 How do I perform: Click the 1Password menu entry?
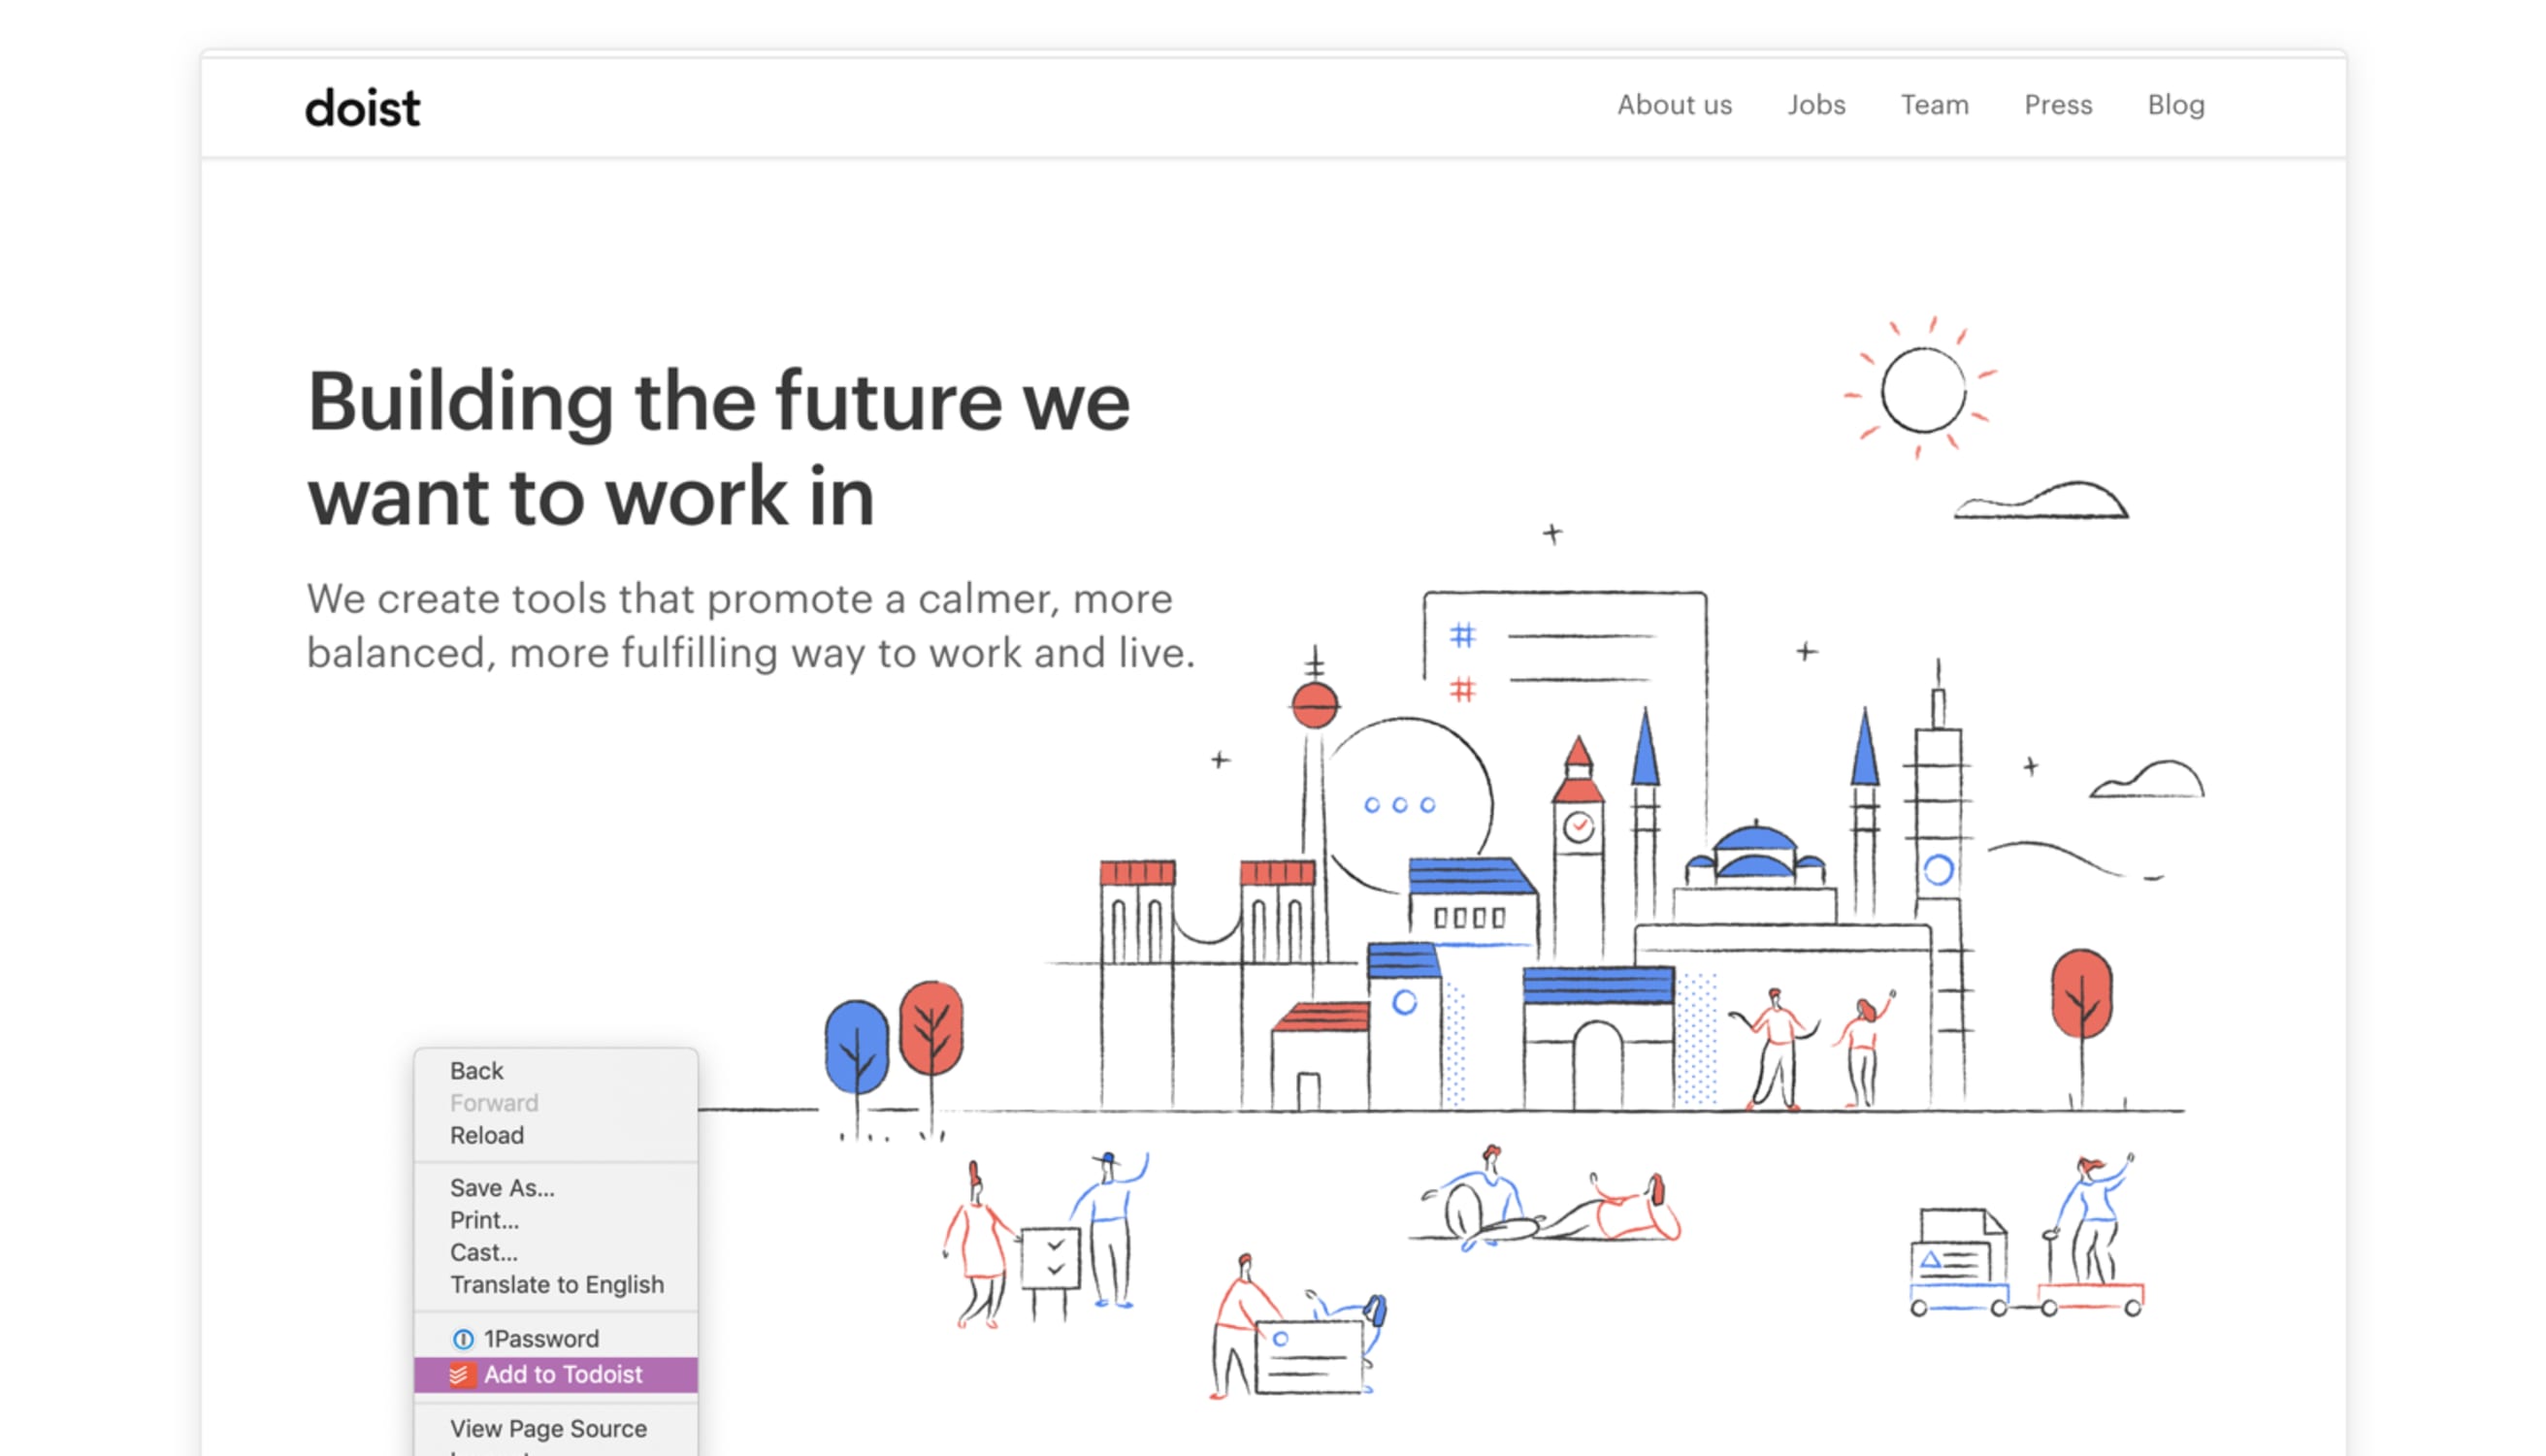coord(541,1339)
